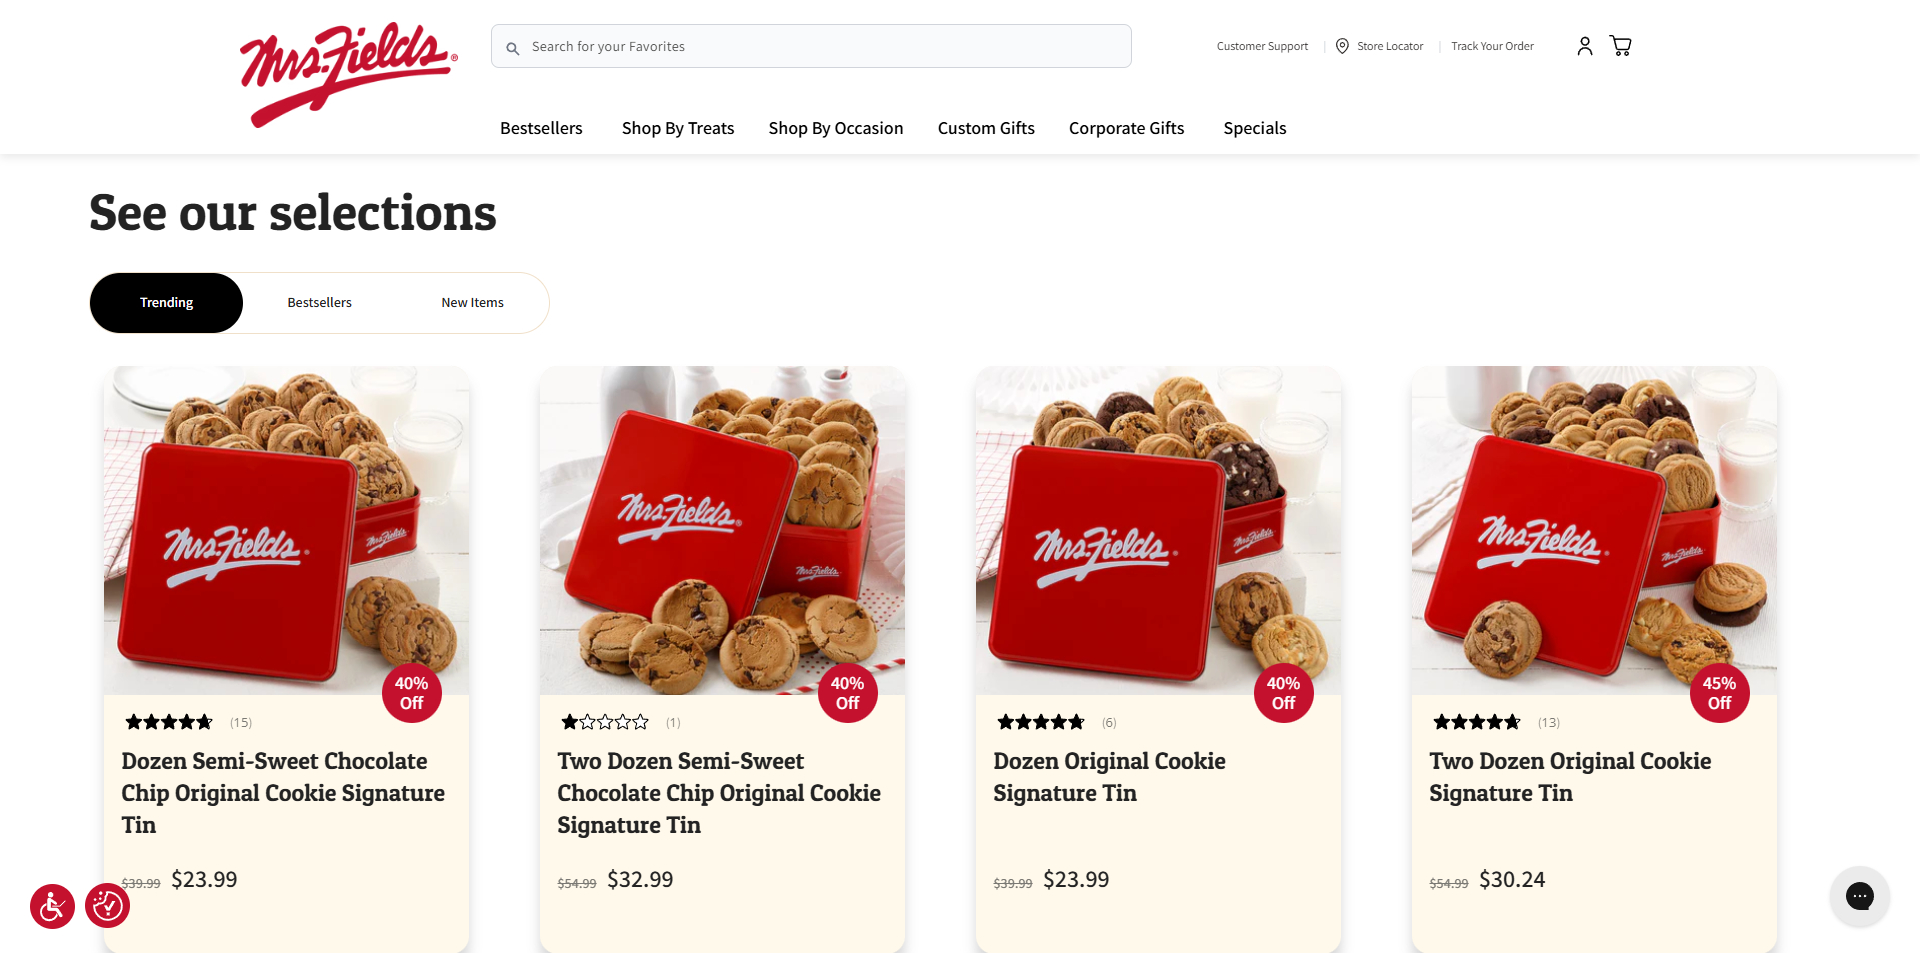Viewport: 1920px width, 953px height.
Task: Click the red checkmark badge icon
Action: 107,906
